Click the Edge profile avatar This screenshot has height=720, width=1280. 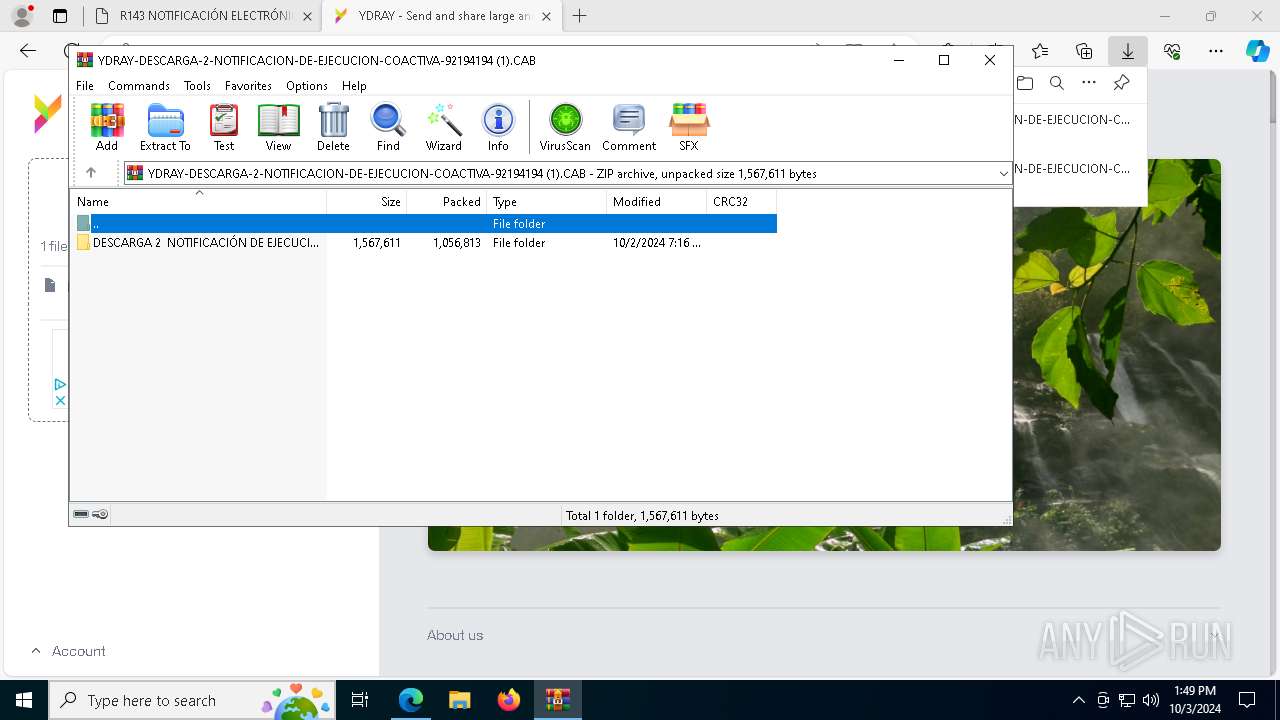tap(21, 16)
